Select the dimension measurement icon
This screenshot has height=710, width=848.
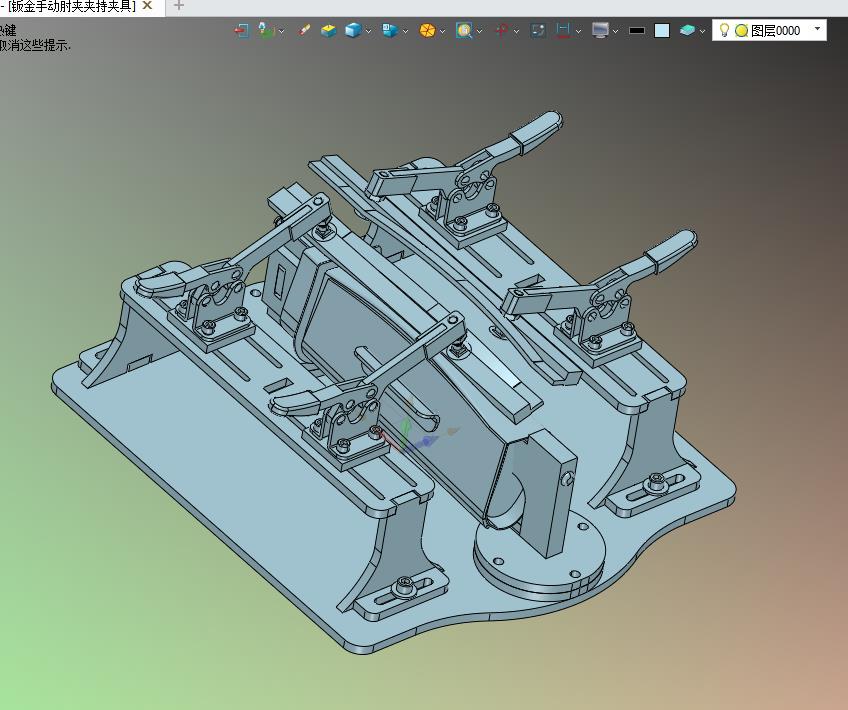pos(563,30)
